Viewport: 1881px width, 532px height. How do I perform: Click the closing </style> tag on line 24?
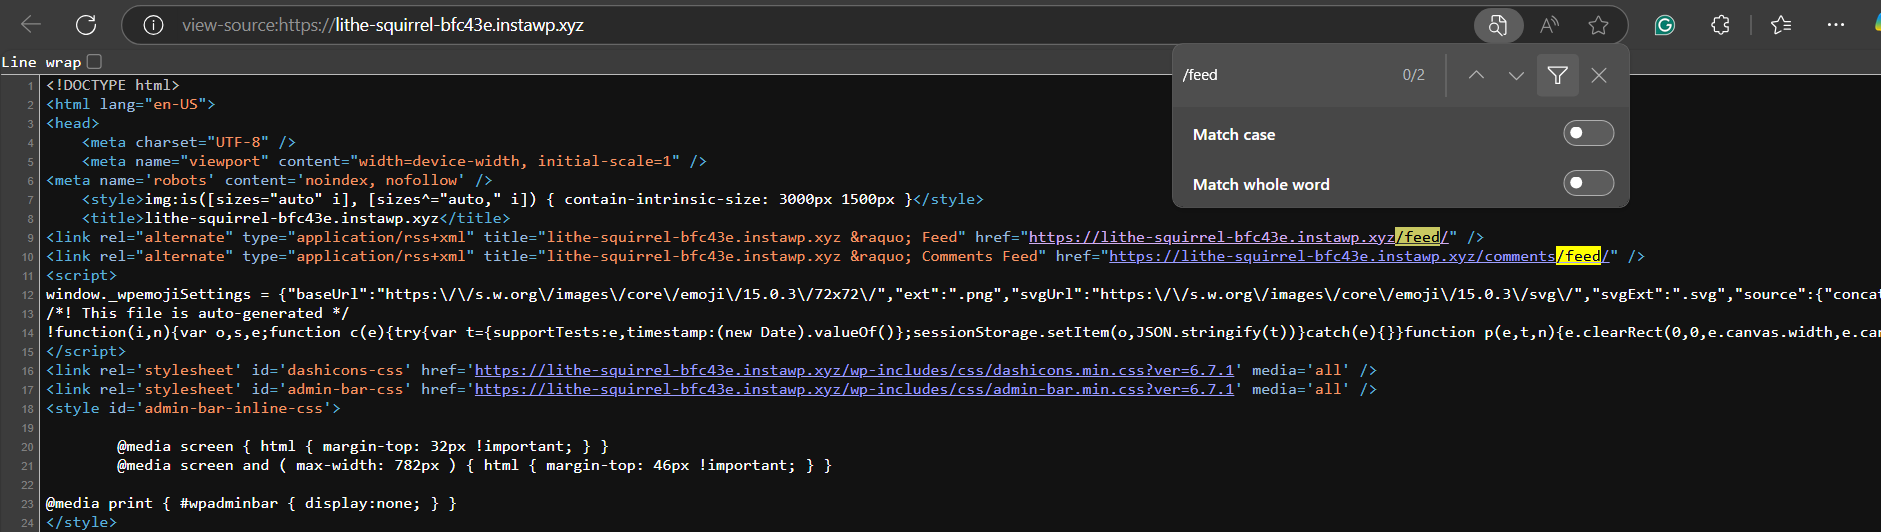pos(81,522)
